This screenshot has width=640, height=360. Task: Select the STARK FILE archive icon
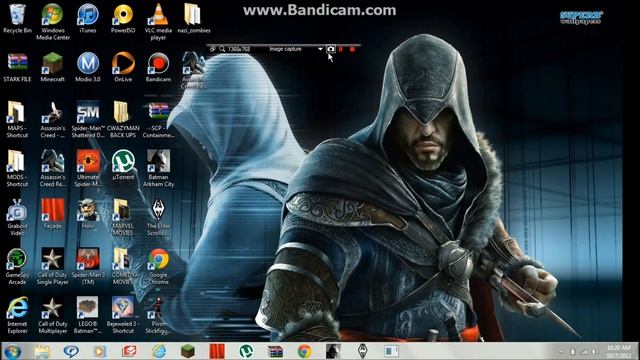(x=17, y=67)
